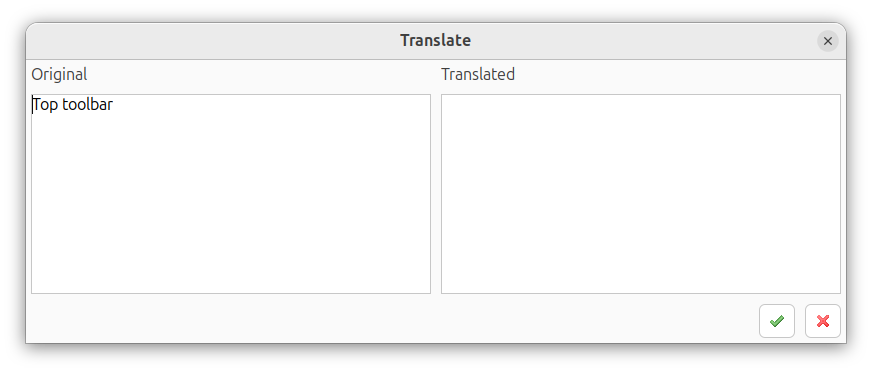
Task: Click the center of the Translated text area
Action: [x=641, y=194]
